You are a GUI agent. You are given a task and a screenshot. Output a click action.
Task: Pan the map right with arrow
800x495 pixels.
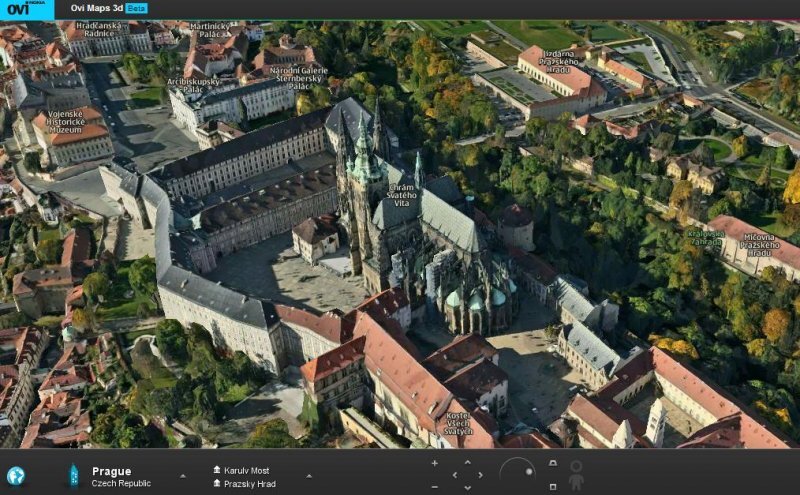pos(482,475)
